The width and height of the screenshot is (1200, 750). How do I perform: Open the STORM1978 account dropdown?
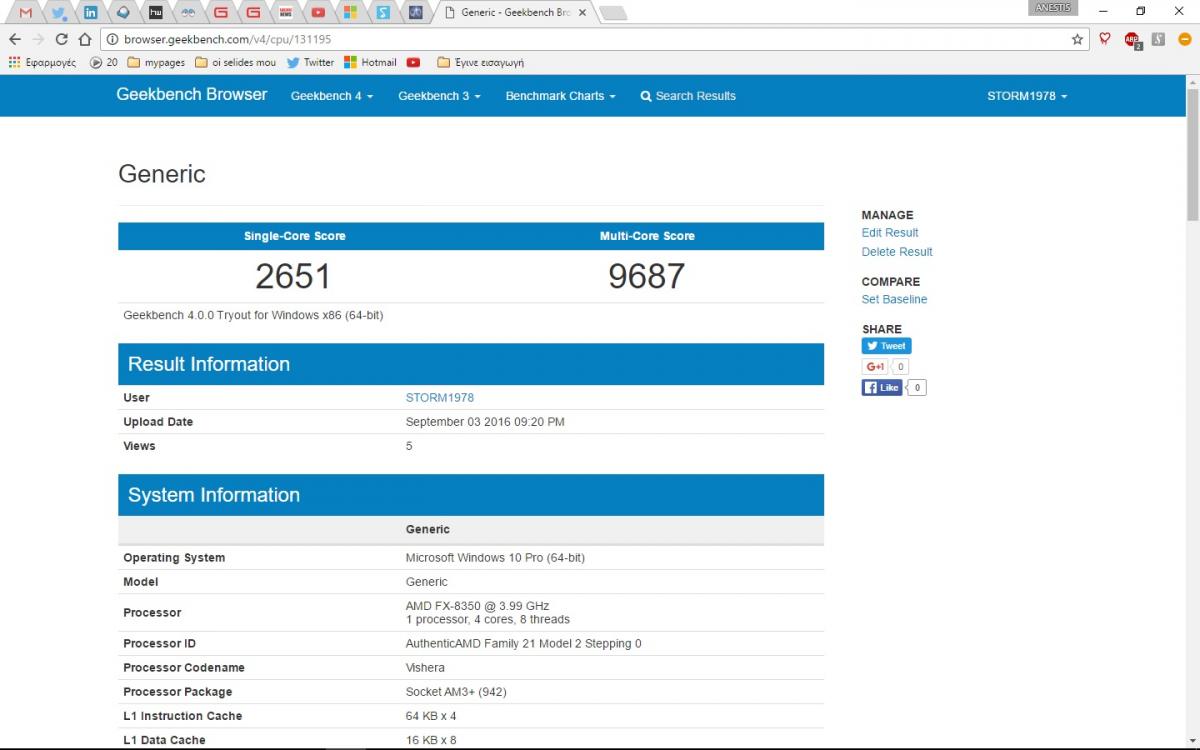click(x=1027, y=96)
